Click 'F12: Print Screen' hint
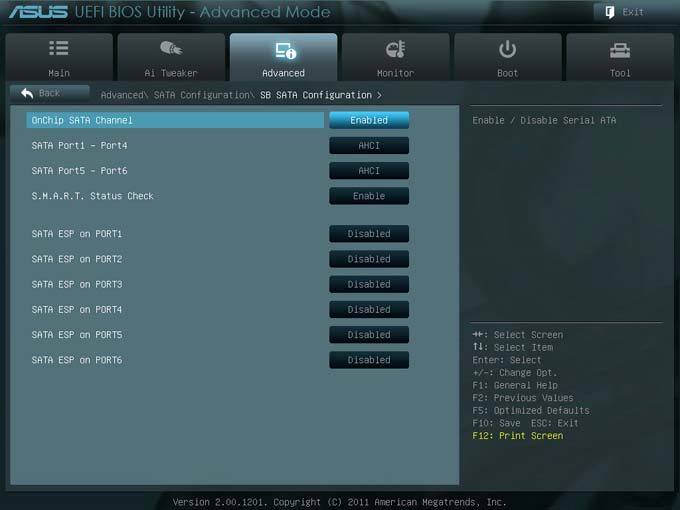This screenshot has height=510, width=680. pyautogui.click(x=518, y=435)
